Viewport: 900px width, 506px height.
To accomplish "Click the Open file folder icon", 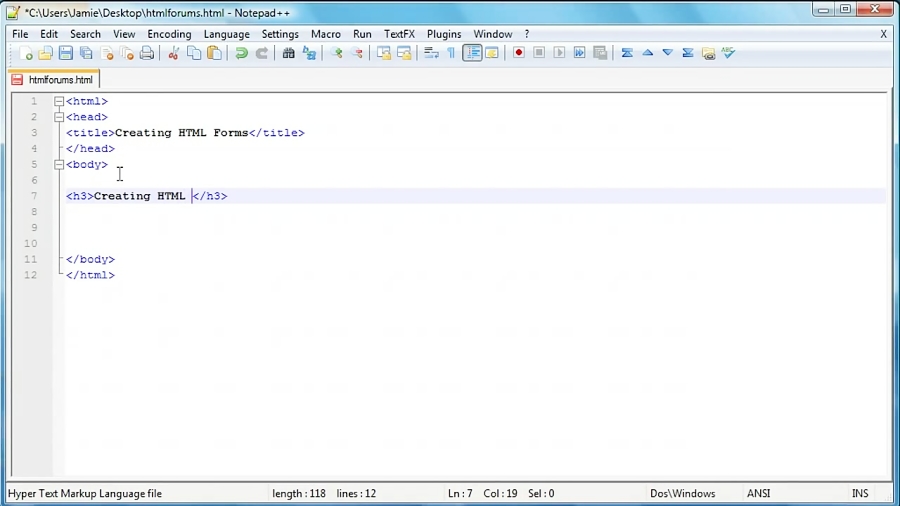I will [x=45, y=53].
